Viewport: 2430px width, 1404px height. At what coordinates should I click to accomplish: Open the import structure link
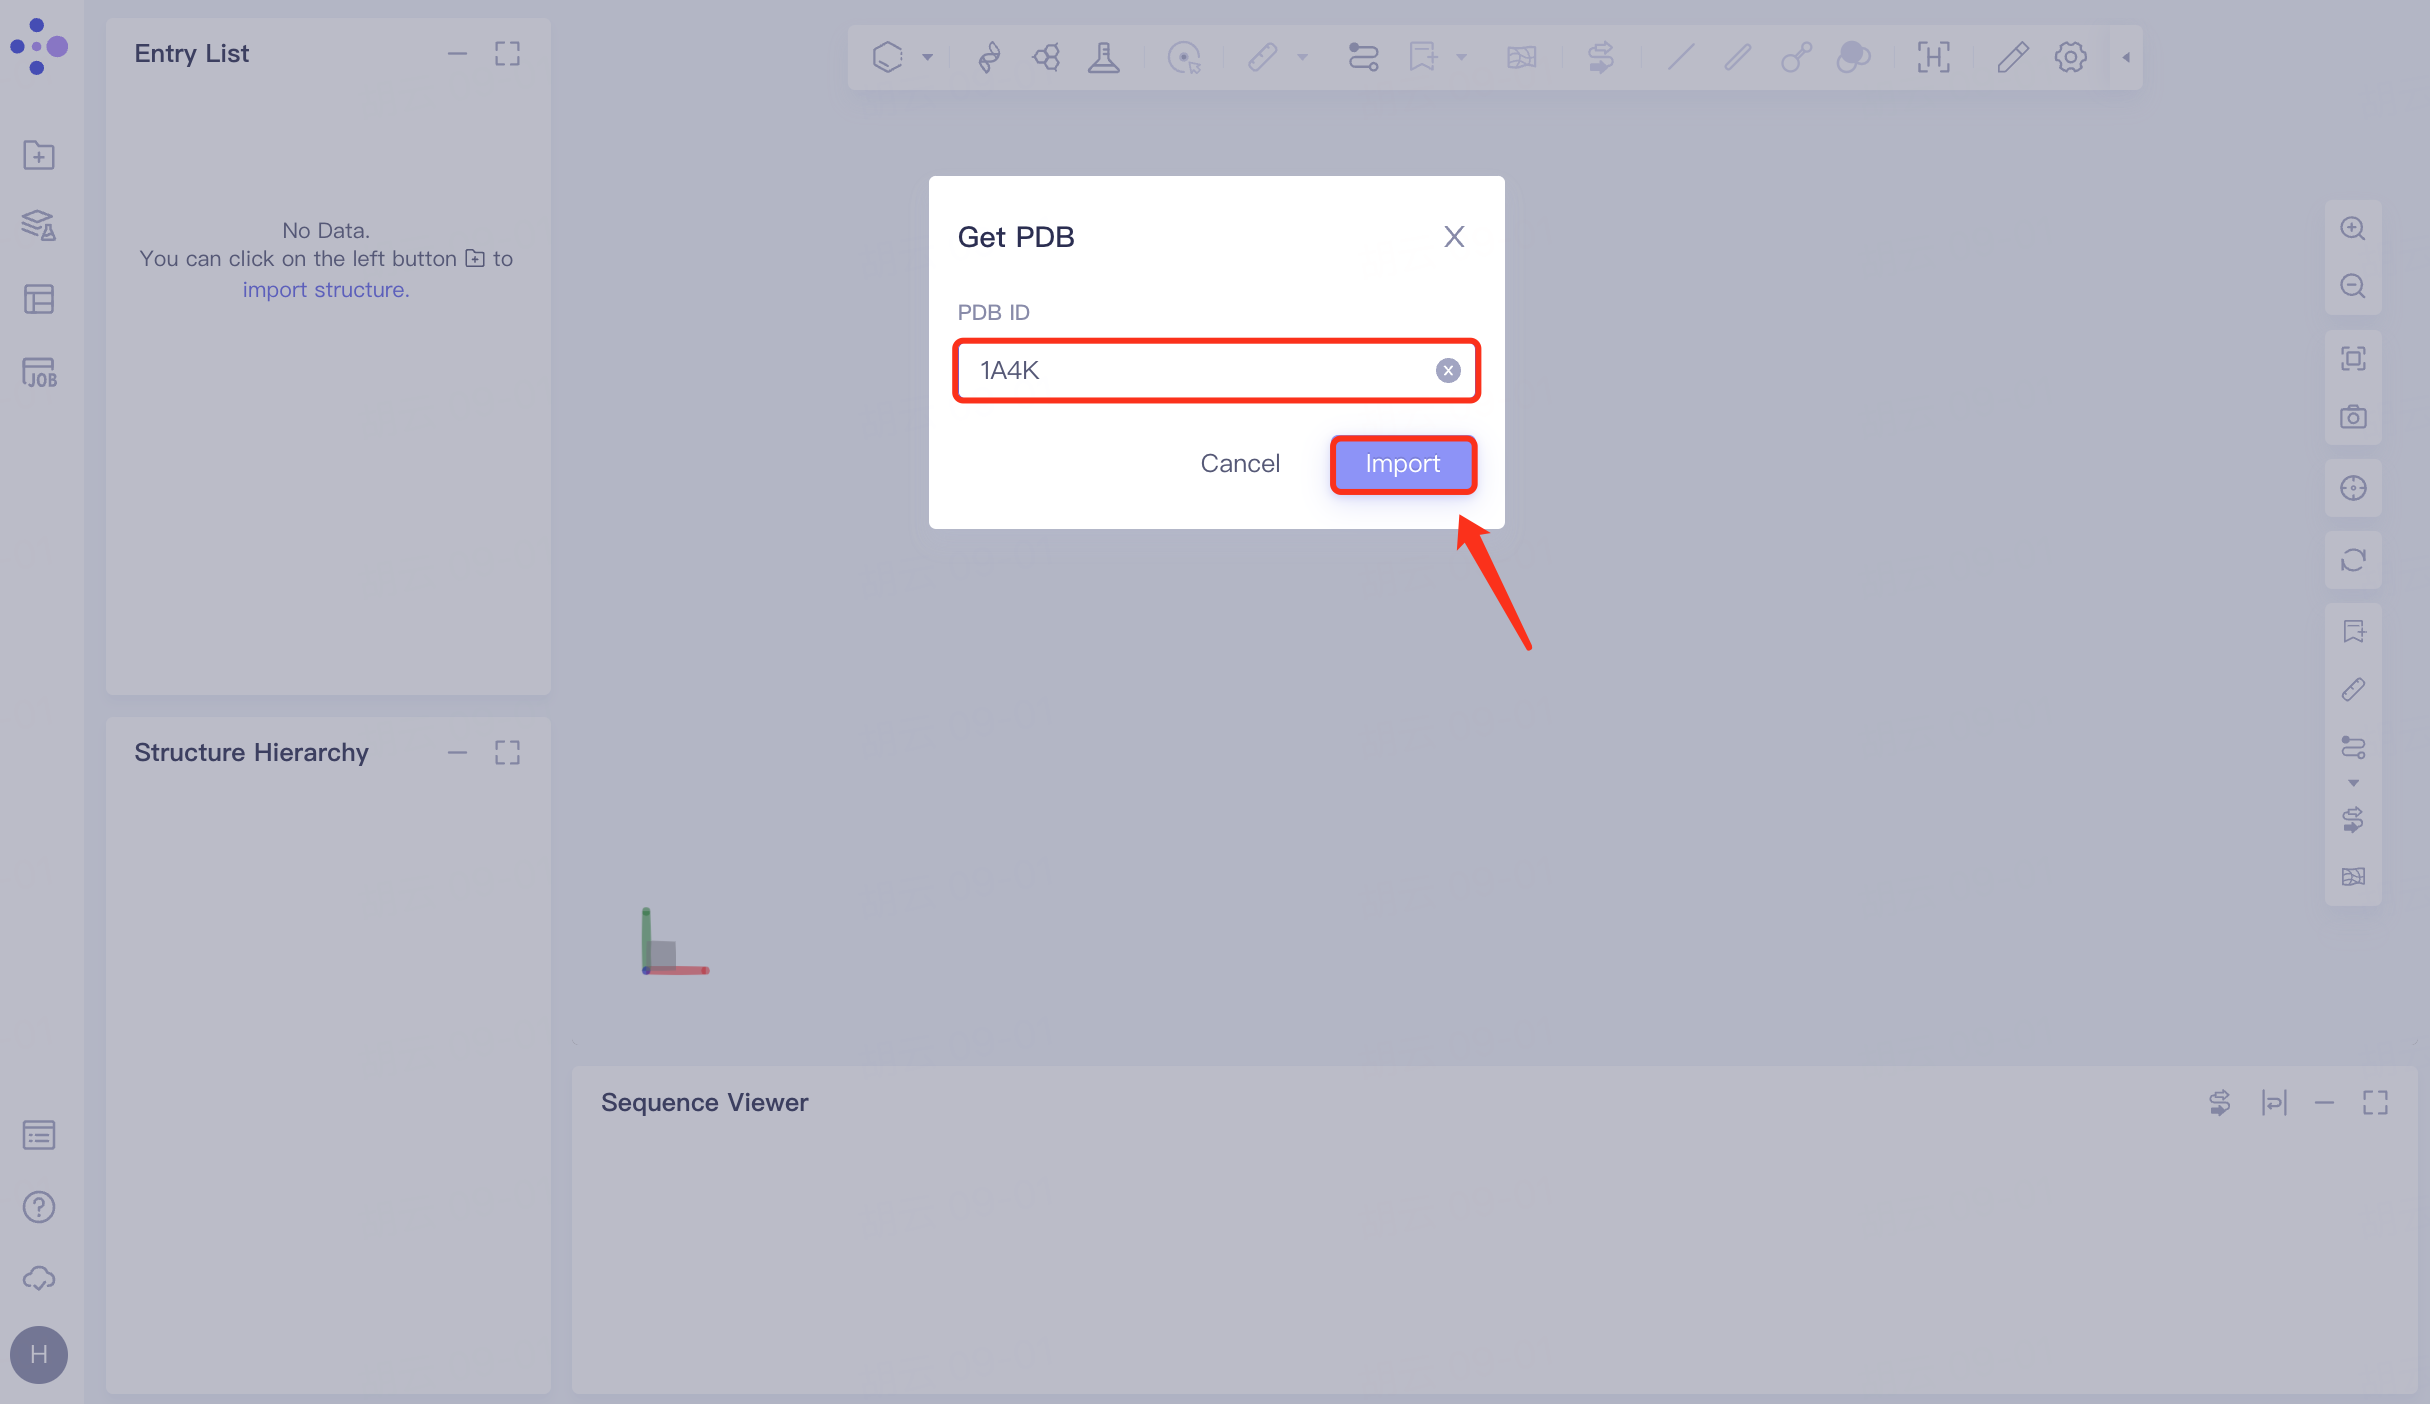point(325,289)
